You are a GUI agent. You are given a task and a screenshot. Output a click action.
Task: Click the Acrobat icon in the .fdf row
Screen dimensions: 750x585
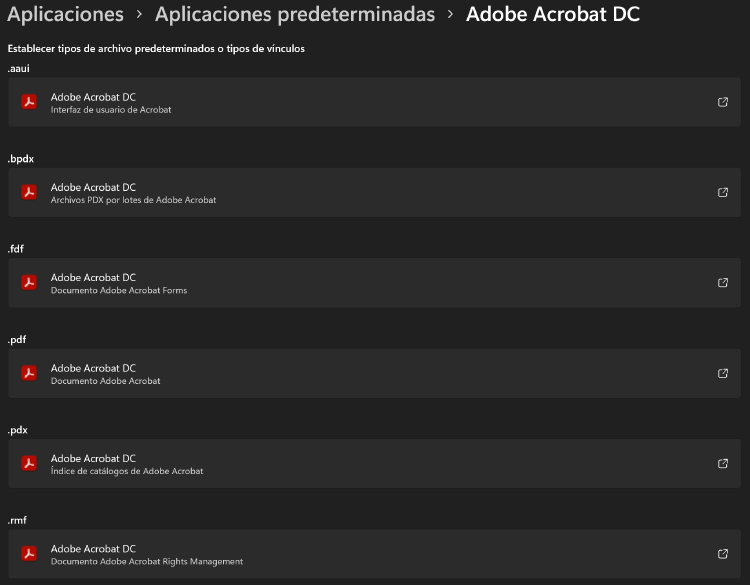[30, 283]
